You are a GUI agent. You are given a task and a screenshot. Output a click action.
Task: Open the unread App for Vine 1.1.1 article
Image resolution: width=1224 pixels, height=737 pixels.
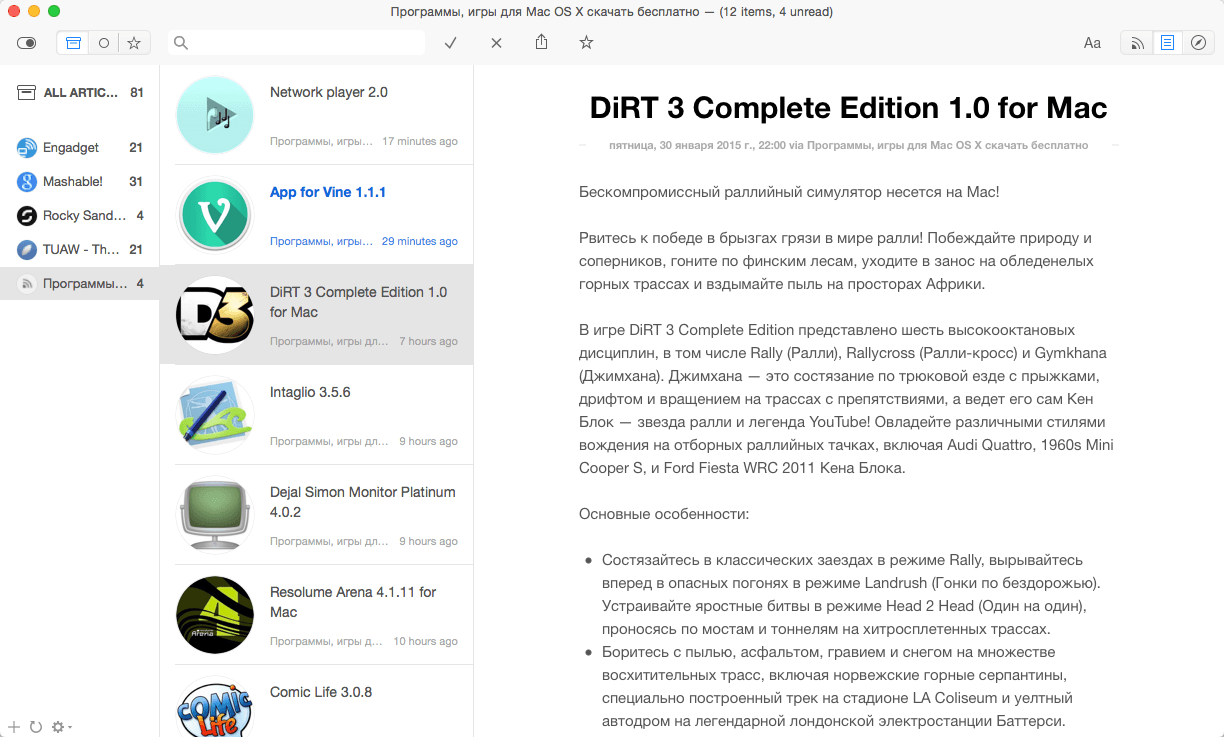(317, 215)
